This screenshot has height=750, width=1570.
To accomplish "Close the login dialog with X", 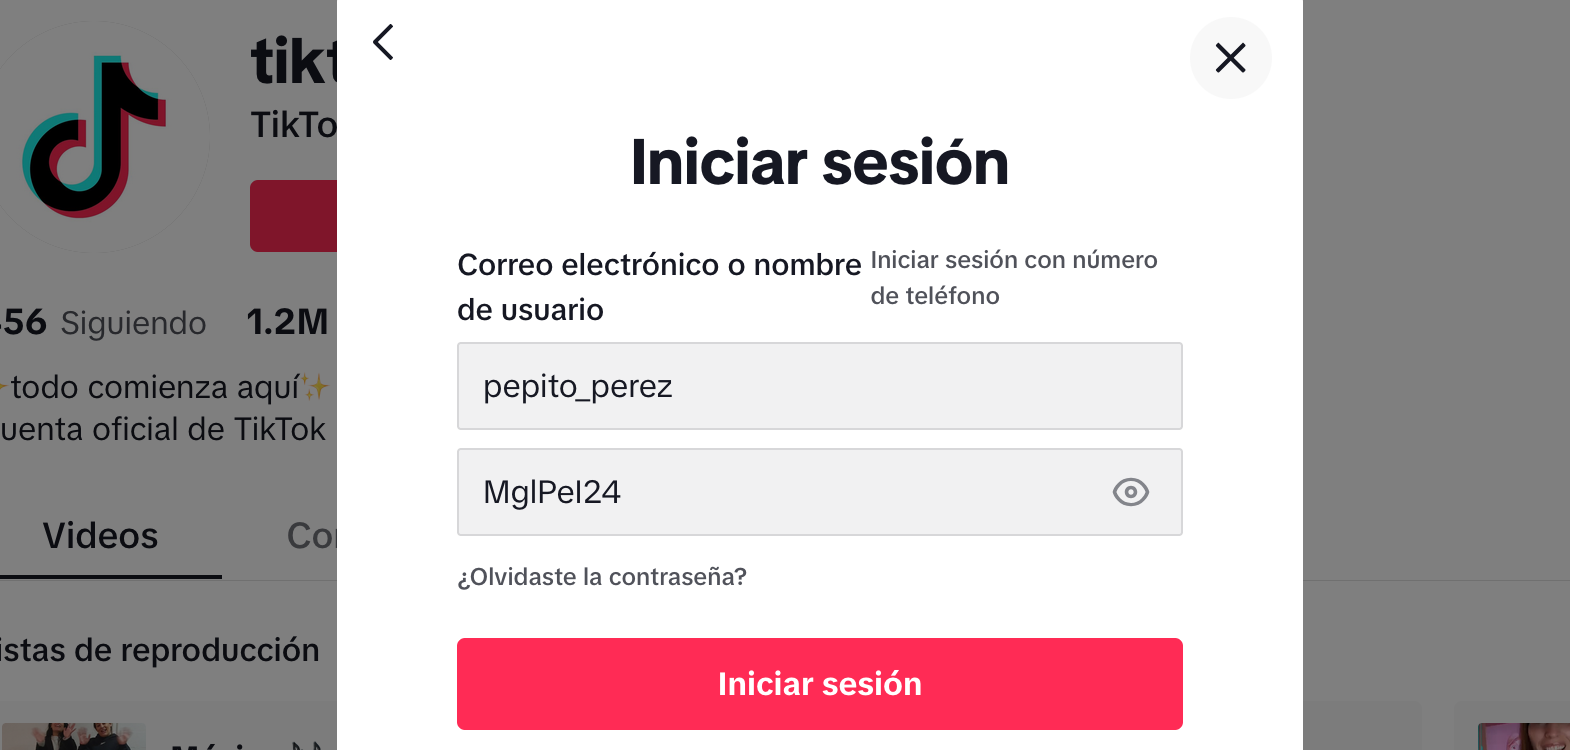I will 1230,58.
